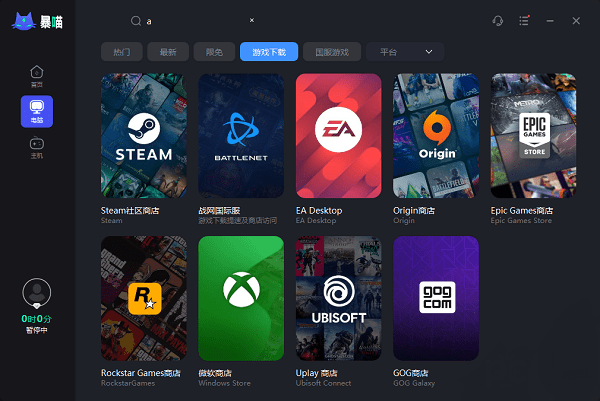Go to the home page sidebar icon

pyautogui.click(x=37, y=76)
